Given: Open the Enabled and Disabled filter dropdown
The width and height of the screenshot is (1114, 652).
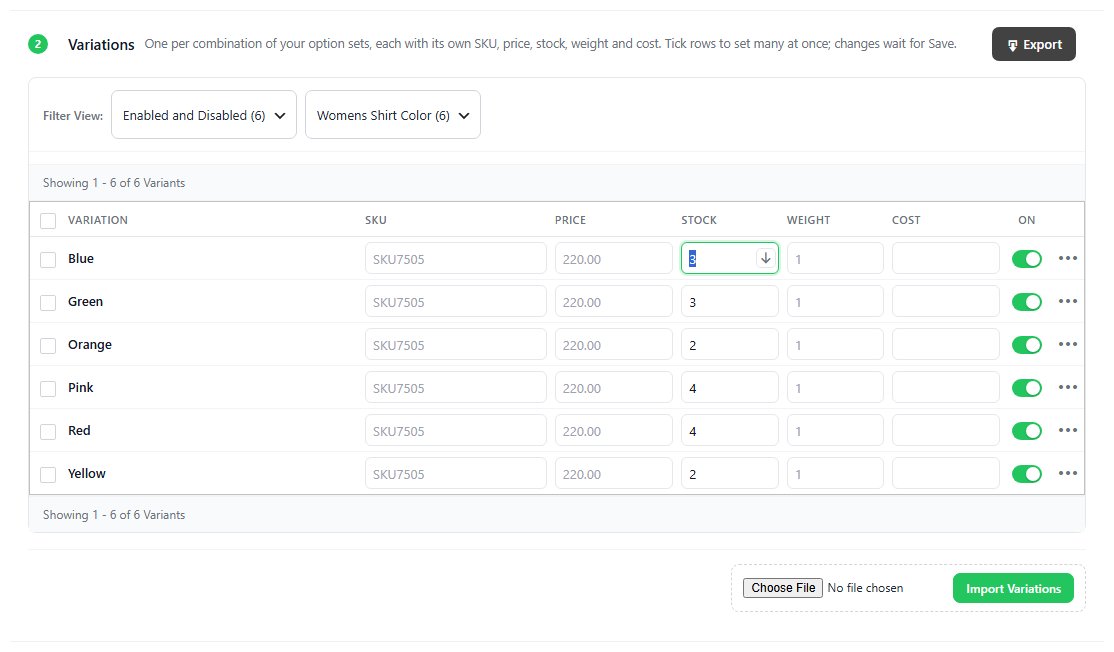Looking at the screenshot, I should tap(204, 115).
